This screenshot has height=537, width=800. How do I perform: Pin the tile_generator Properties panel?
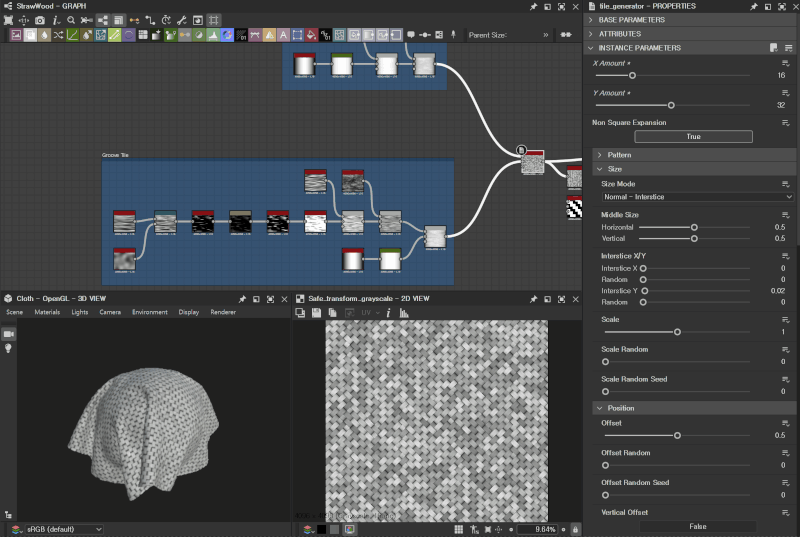point(753,6)
